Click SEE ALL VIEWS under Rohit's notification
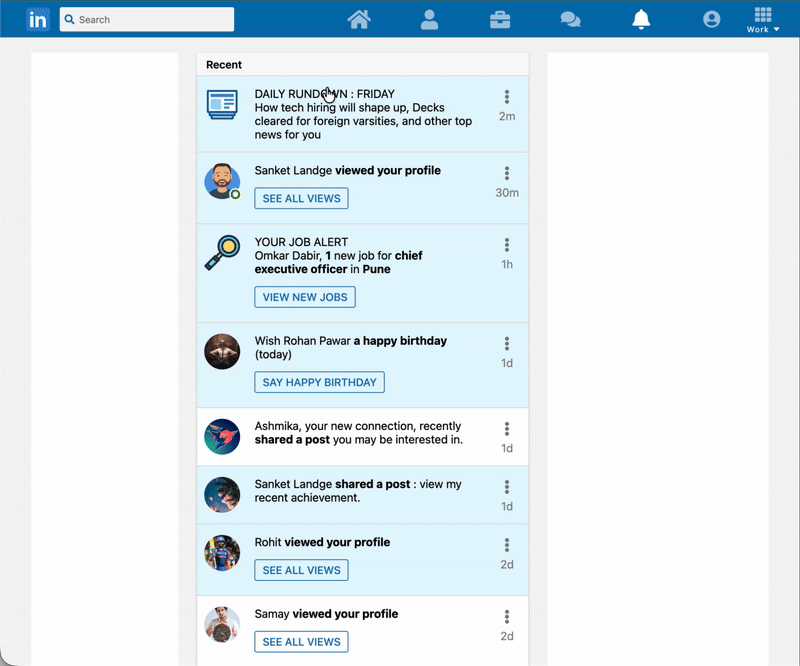Image resolution: width=800 pixels, height=666 pixels. 301,570
